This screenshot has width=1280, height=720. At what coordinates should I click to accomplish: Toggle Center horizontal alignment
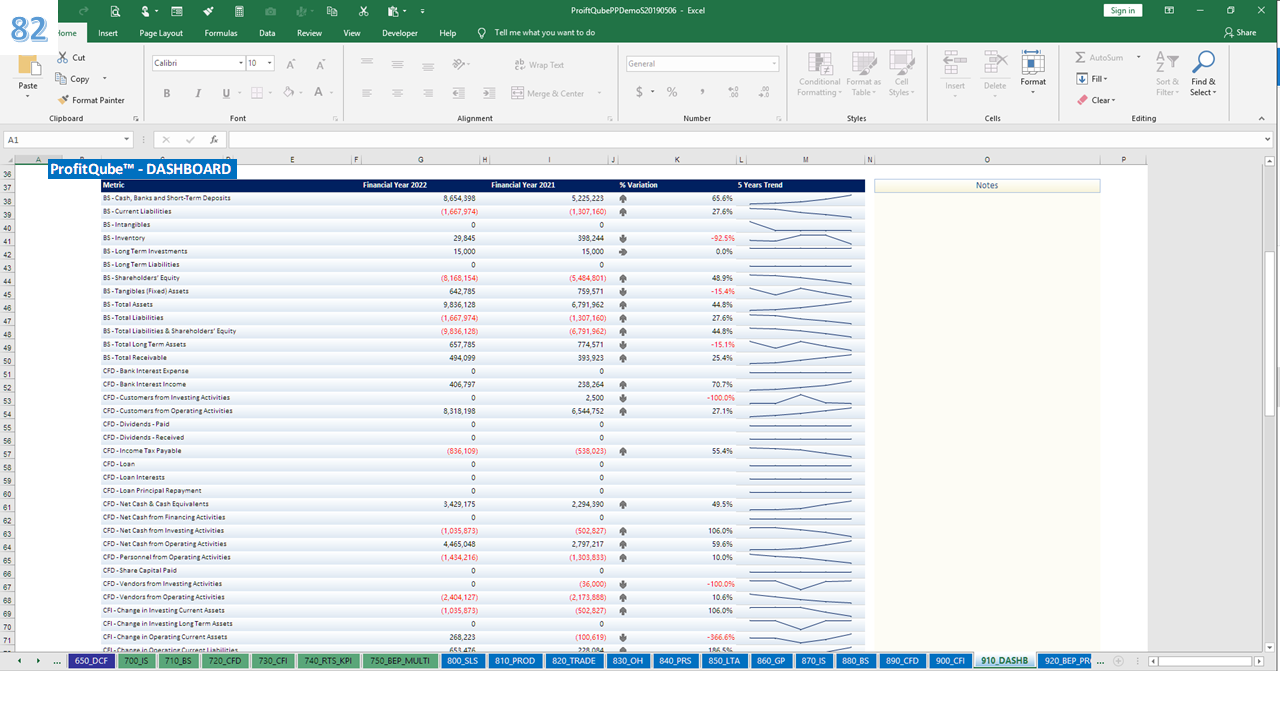(398, 93)
